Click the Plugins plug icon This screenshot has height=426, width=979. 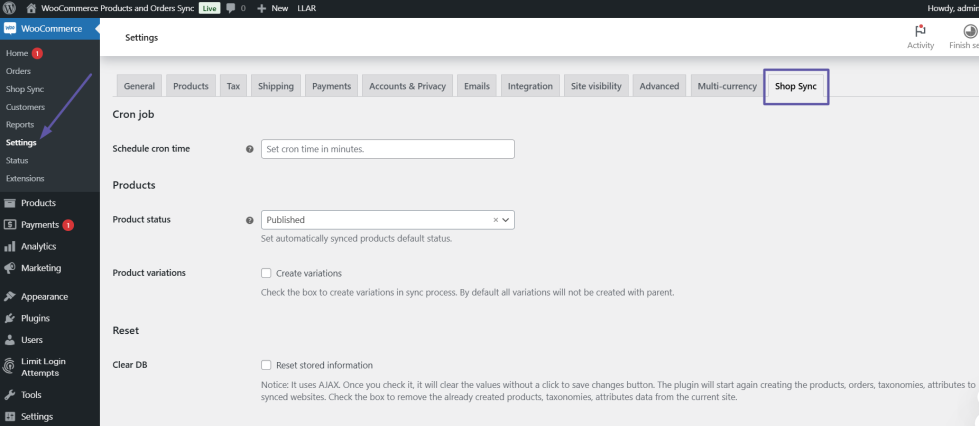(11, 319)
